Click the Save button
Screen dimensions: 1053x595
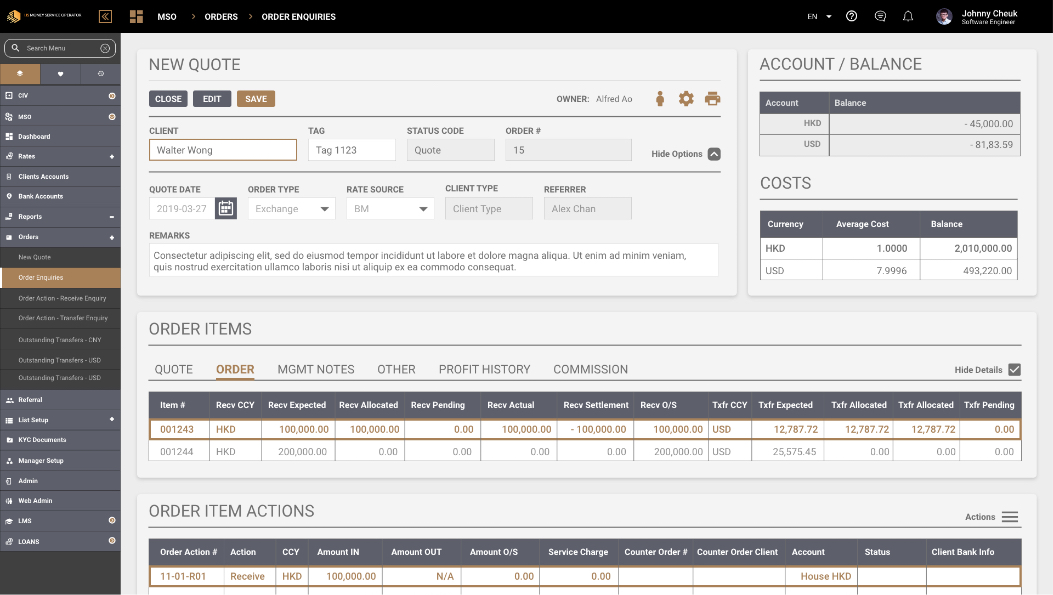(256, 99)
